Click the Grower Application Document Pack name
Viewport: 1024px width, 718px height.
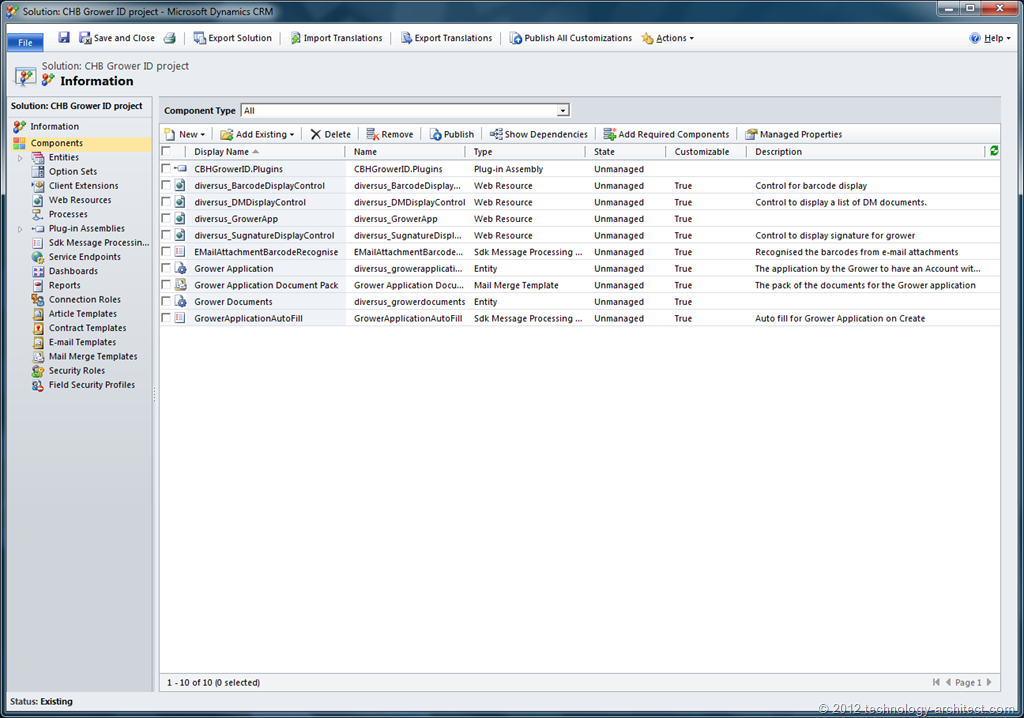click(266, 285)
